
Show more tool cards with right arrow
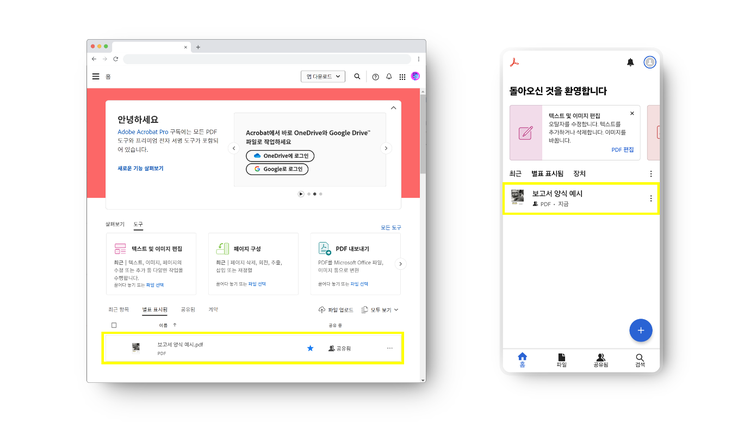401,264
